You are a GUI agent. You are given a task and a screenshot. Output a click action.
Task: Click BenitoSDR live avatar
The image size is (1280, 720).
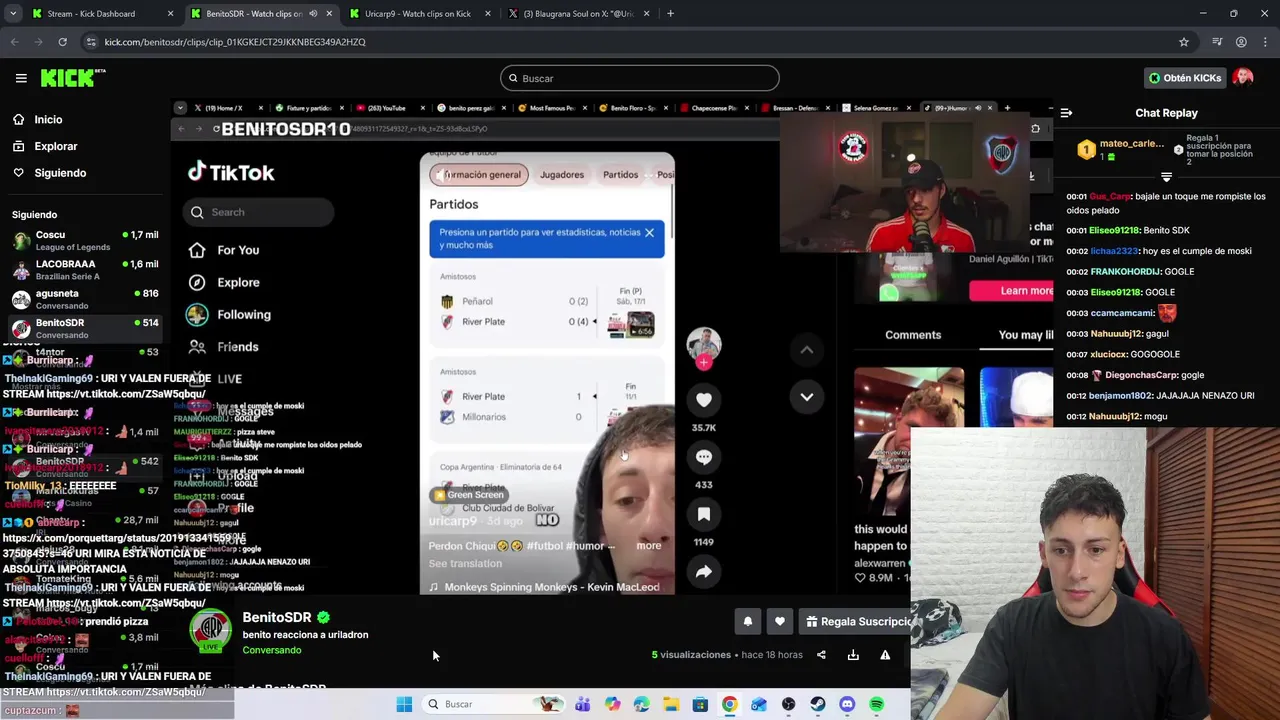click(x=210, y=631)
